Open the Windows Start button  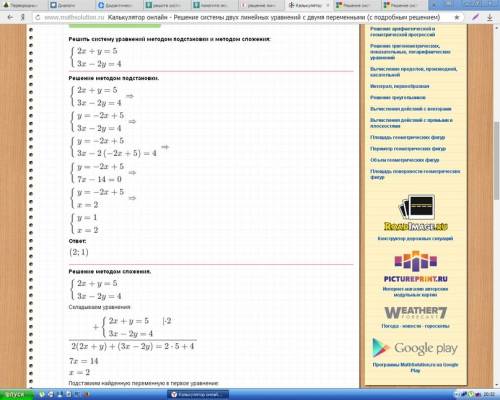[x=16, y=395]
